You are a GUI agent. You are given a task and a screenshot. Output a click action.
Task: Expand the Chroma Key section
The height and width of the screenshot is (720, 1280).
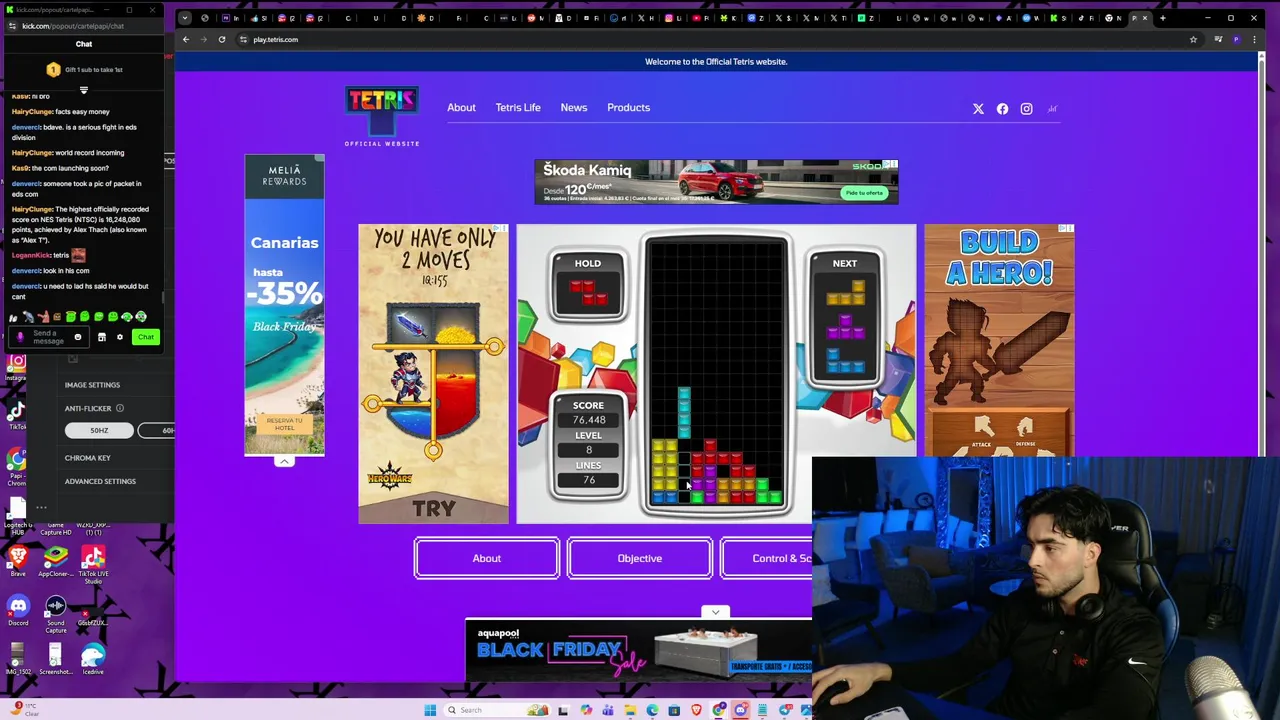pyautogui.click(x=88, y=458)
